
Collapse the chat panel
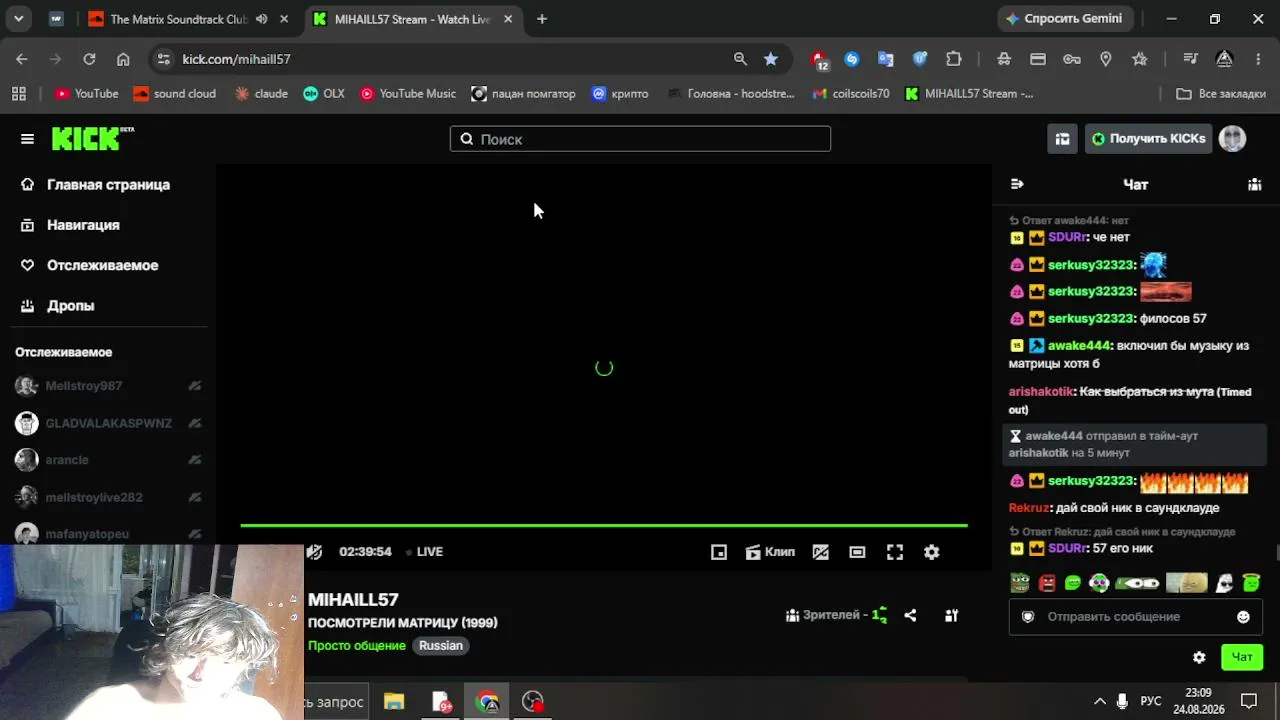point(1017,184)
